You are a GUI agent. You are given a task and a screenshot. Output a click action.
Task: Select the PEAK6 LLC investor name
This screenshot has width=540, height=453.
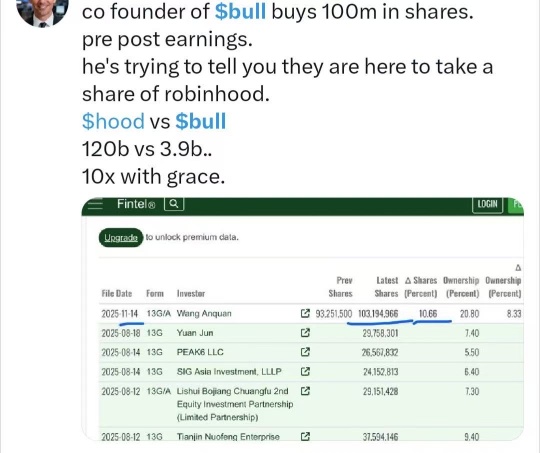pyautogui.click(x=200, y=352)
